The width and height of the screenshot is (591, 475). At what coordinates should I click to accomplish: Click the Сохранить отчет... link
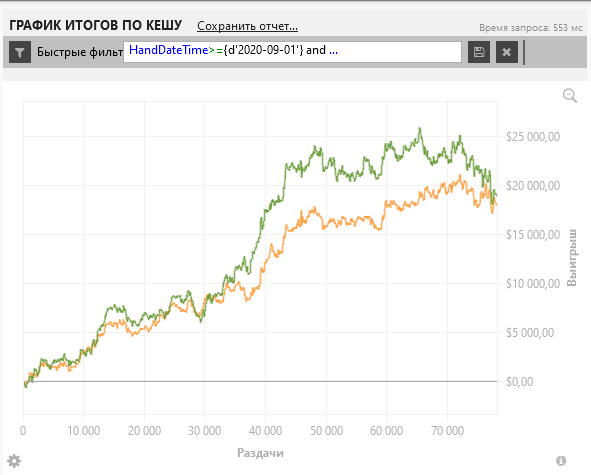point(247,26)
